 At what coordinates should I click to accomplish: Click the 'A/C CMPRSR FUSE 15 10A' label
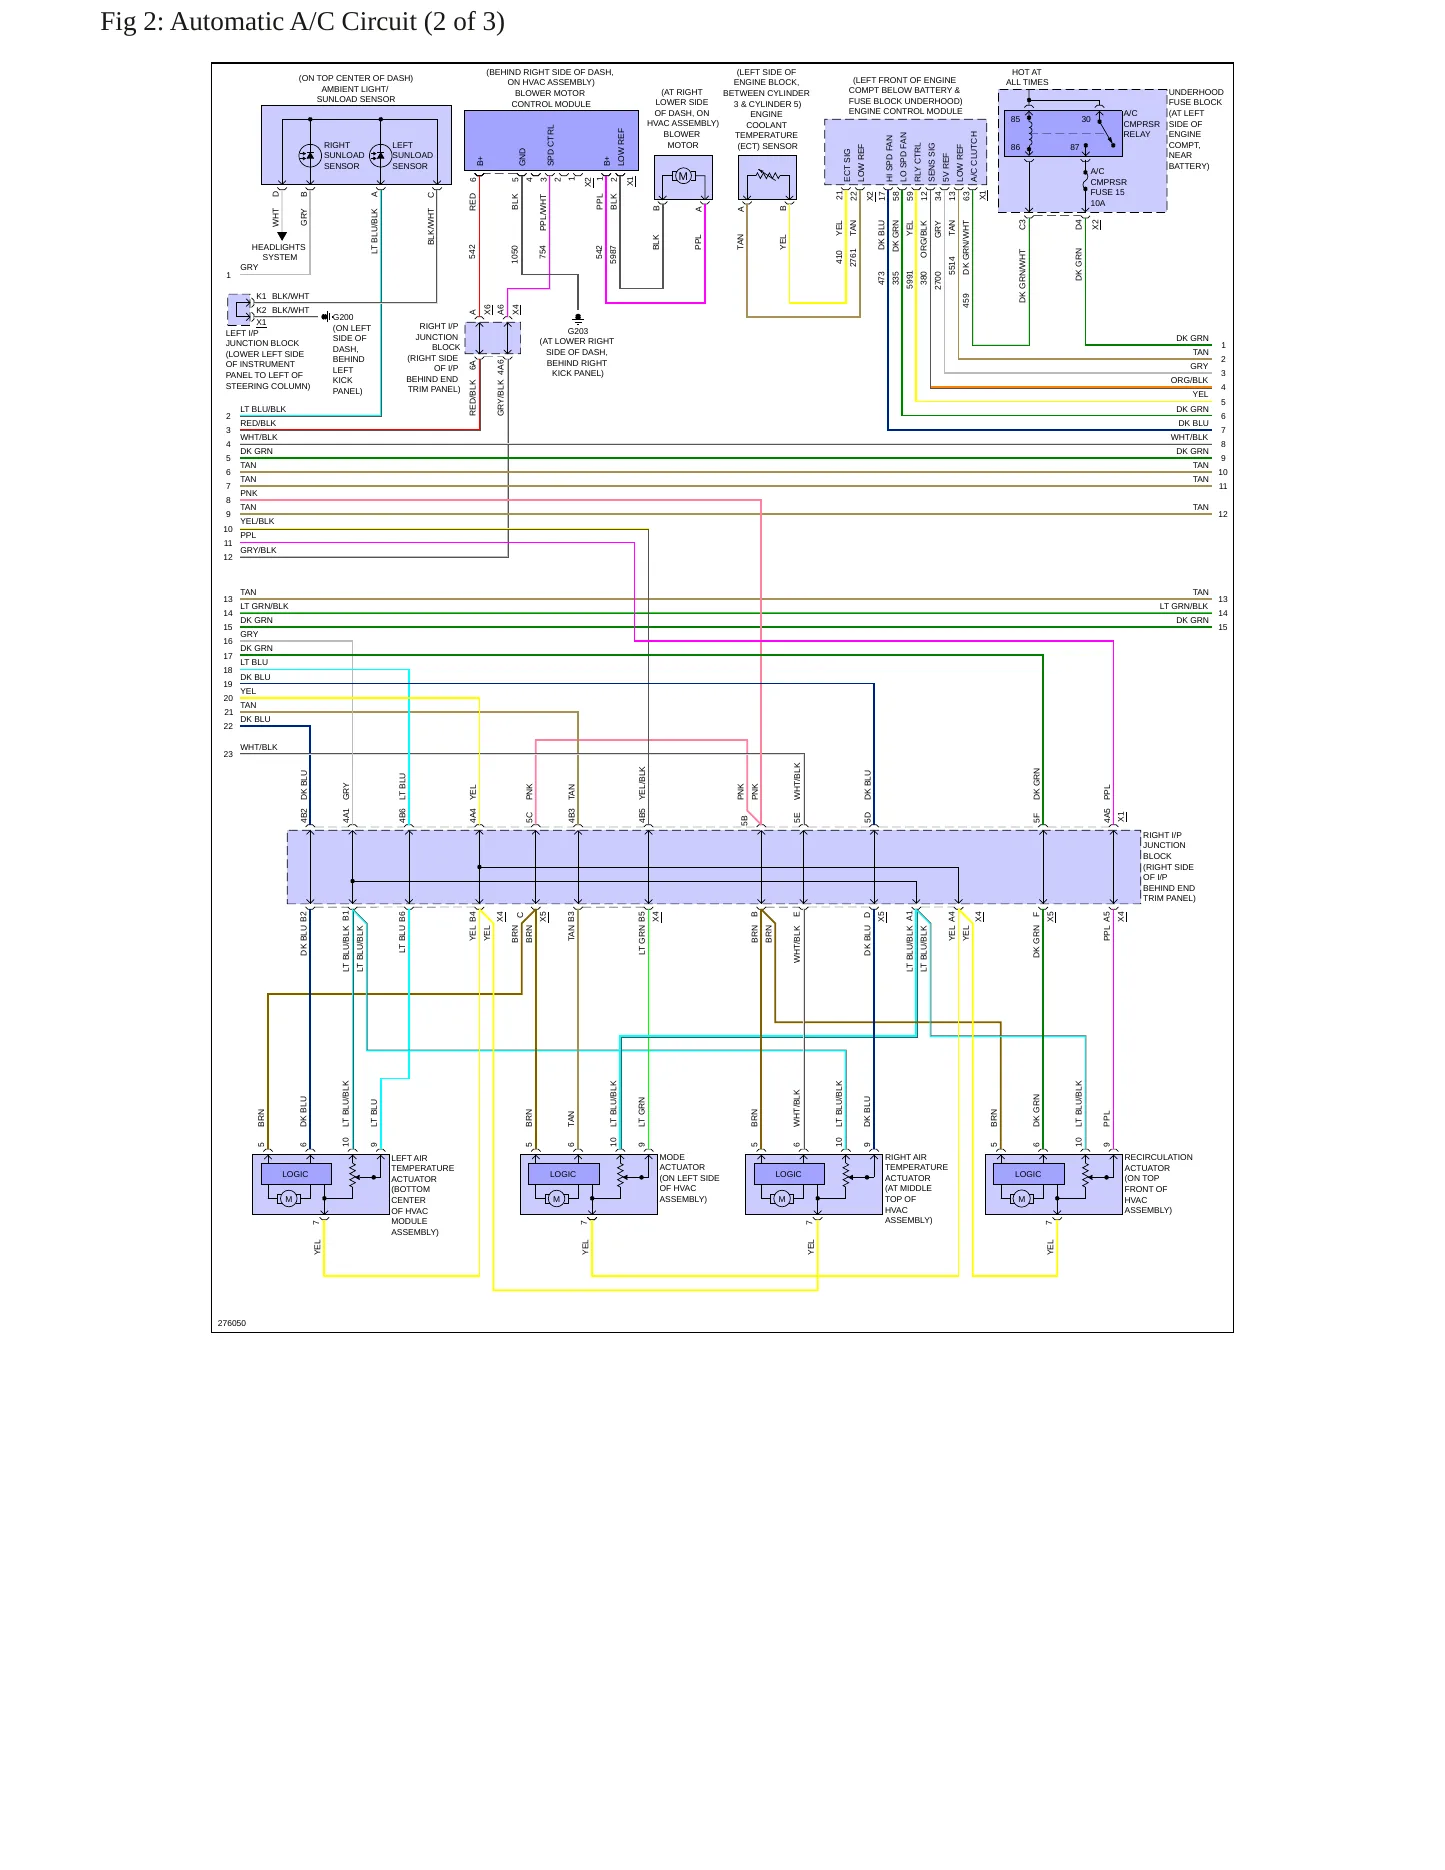tap(1108, 187)
